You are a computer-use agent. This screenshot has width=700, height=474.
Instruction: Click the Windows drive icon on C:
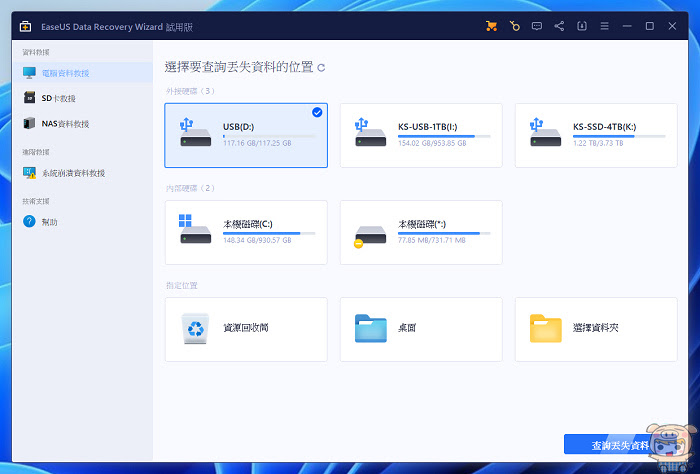(x=195, y=229)
